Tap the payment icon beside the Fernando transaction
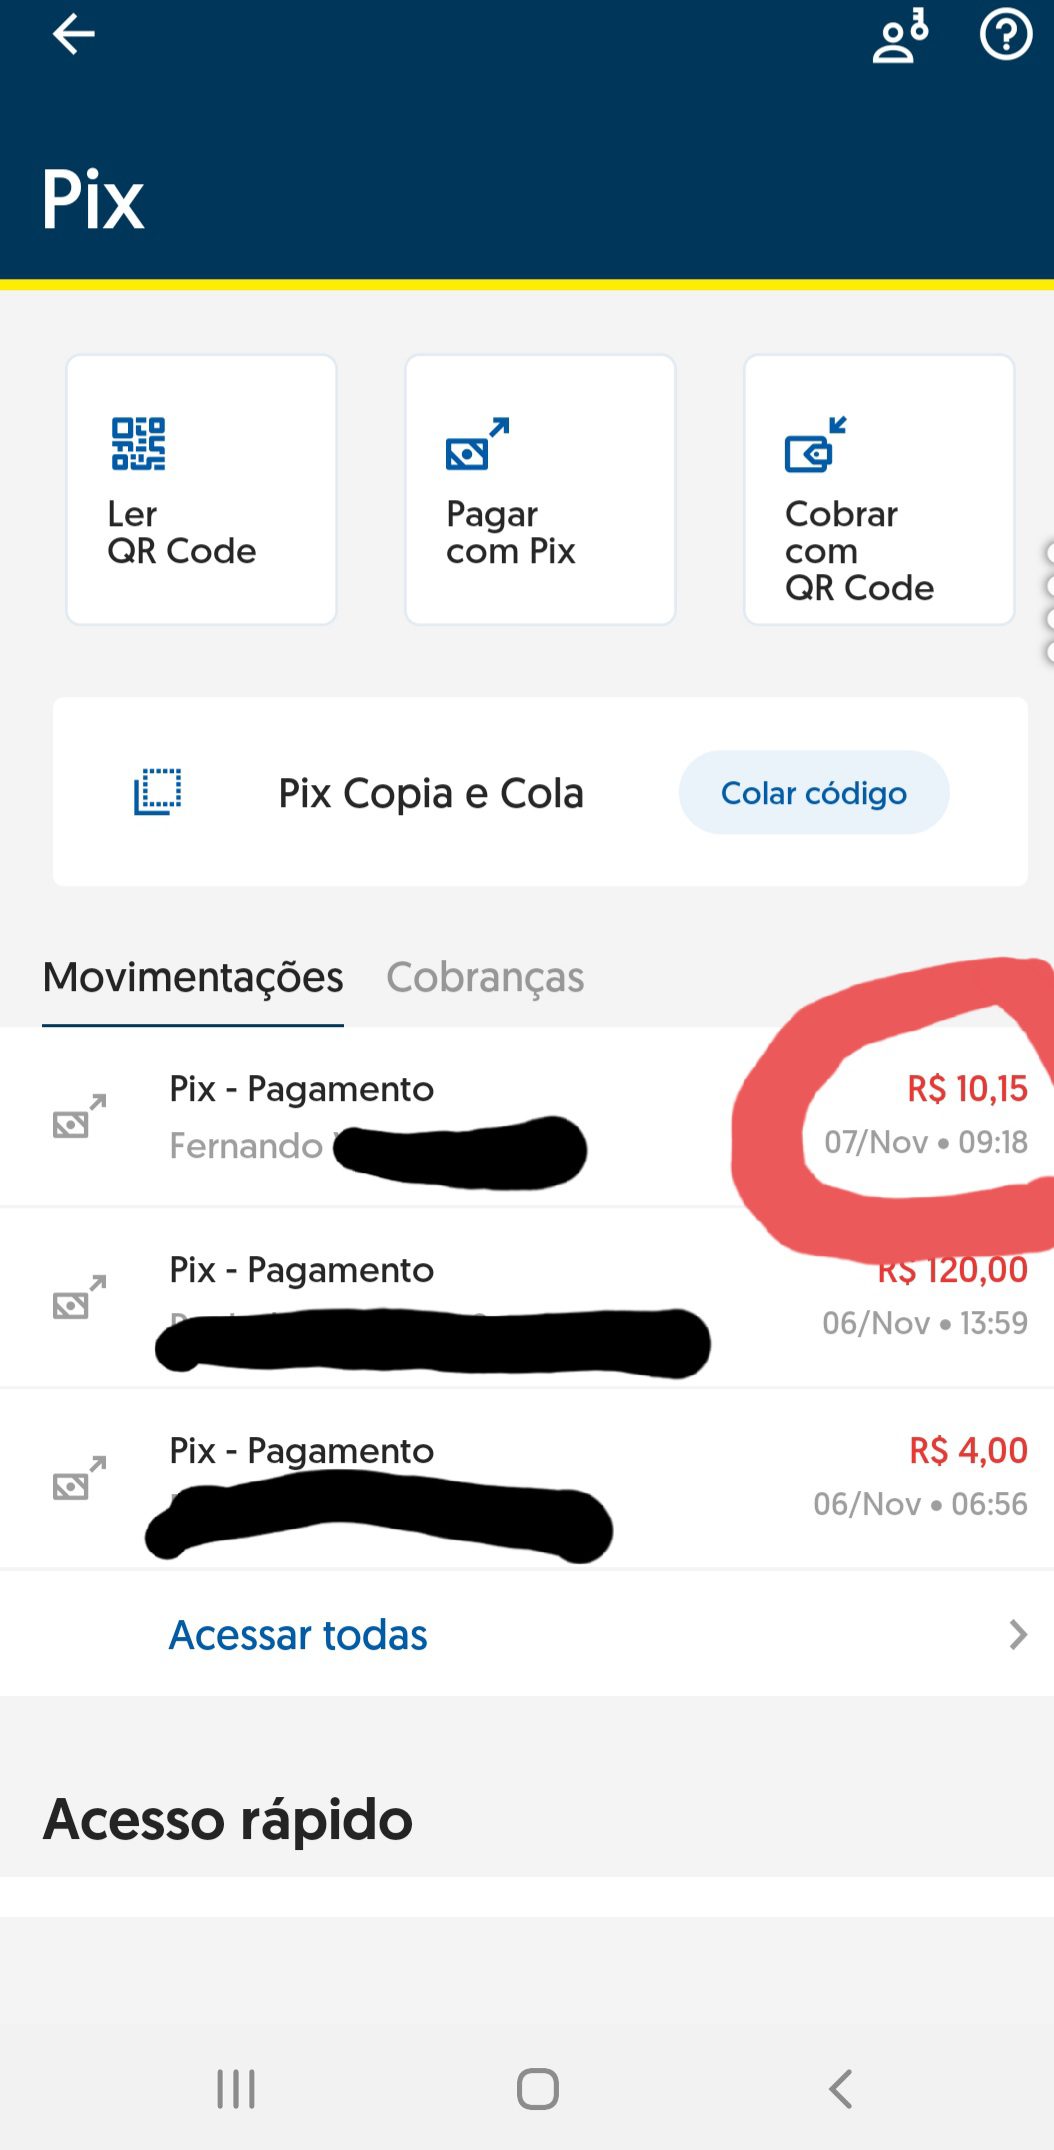Screen dimensions: 1054x2150 (x=79, y=1116)
